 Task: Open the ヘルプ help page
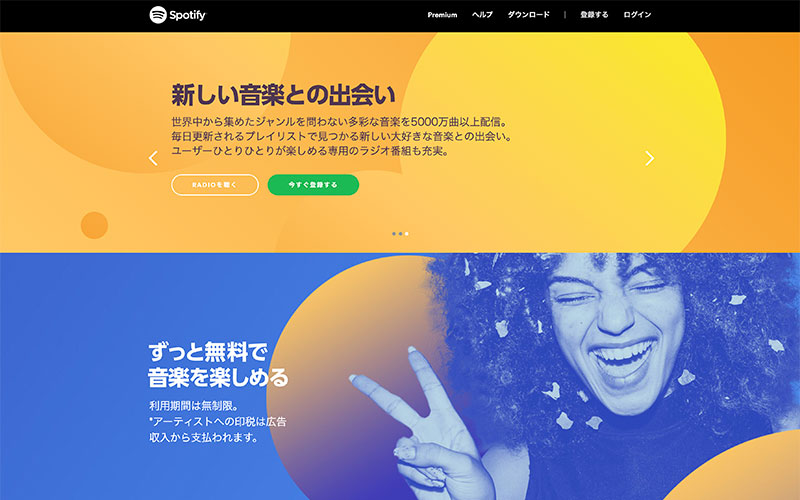(482, 15)
